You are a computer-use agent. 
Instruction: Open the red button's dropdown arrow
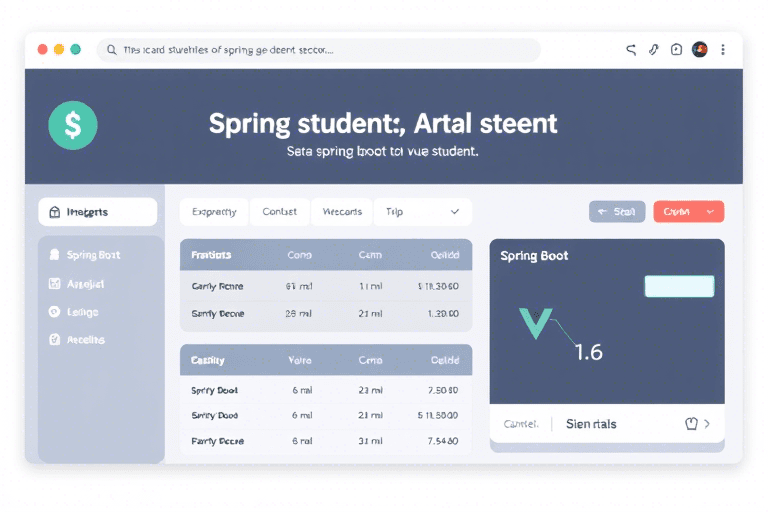(x=710, y=212)
